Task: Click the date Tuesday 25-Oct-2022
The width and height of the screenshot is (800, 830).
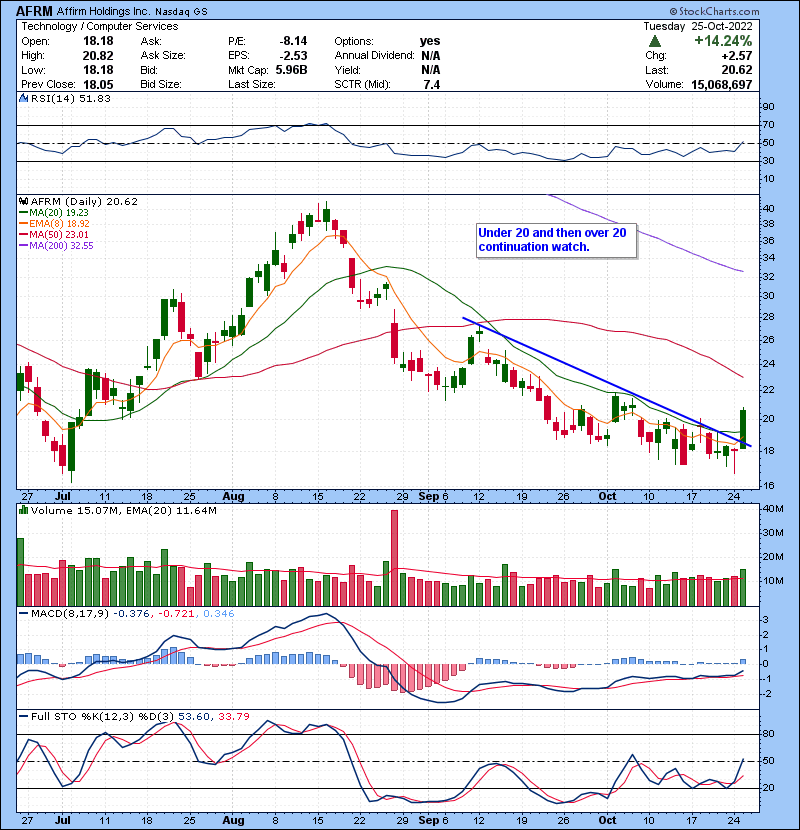Action: tap(698, 26)
